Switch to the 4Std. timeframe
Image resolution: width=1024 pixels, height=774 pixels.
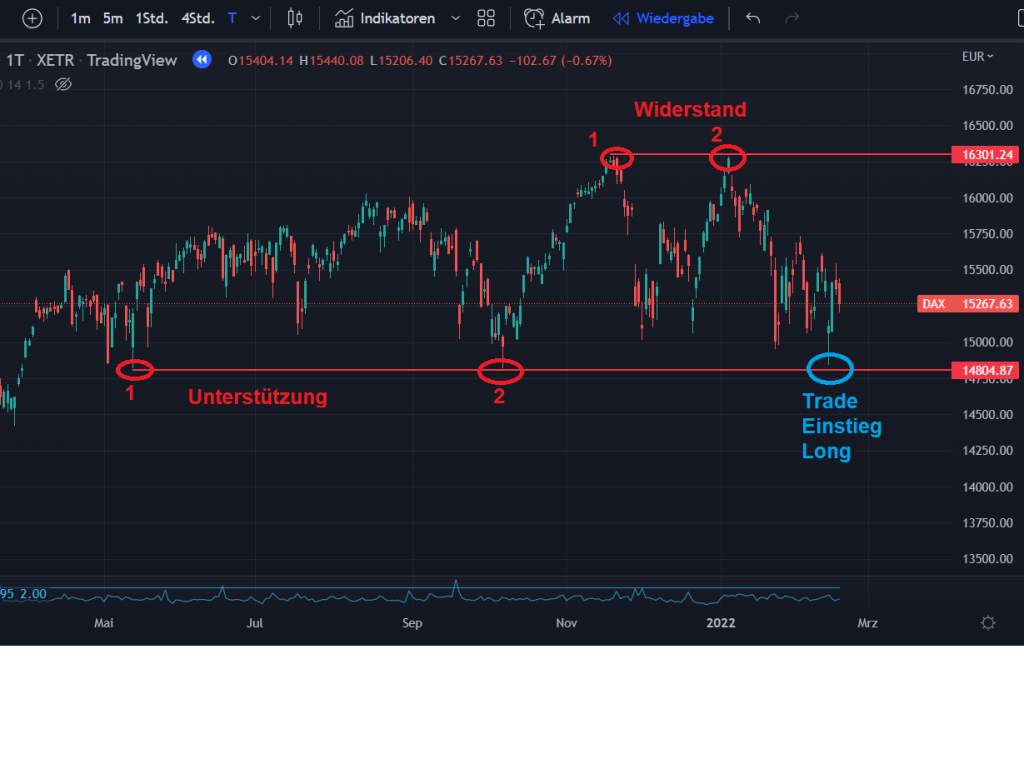coord(197,18)
